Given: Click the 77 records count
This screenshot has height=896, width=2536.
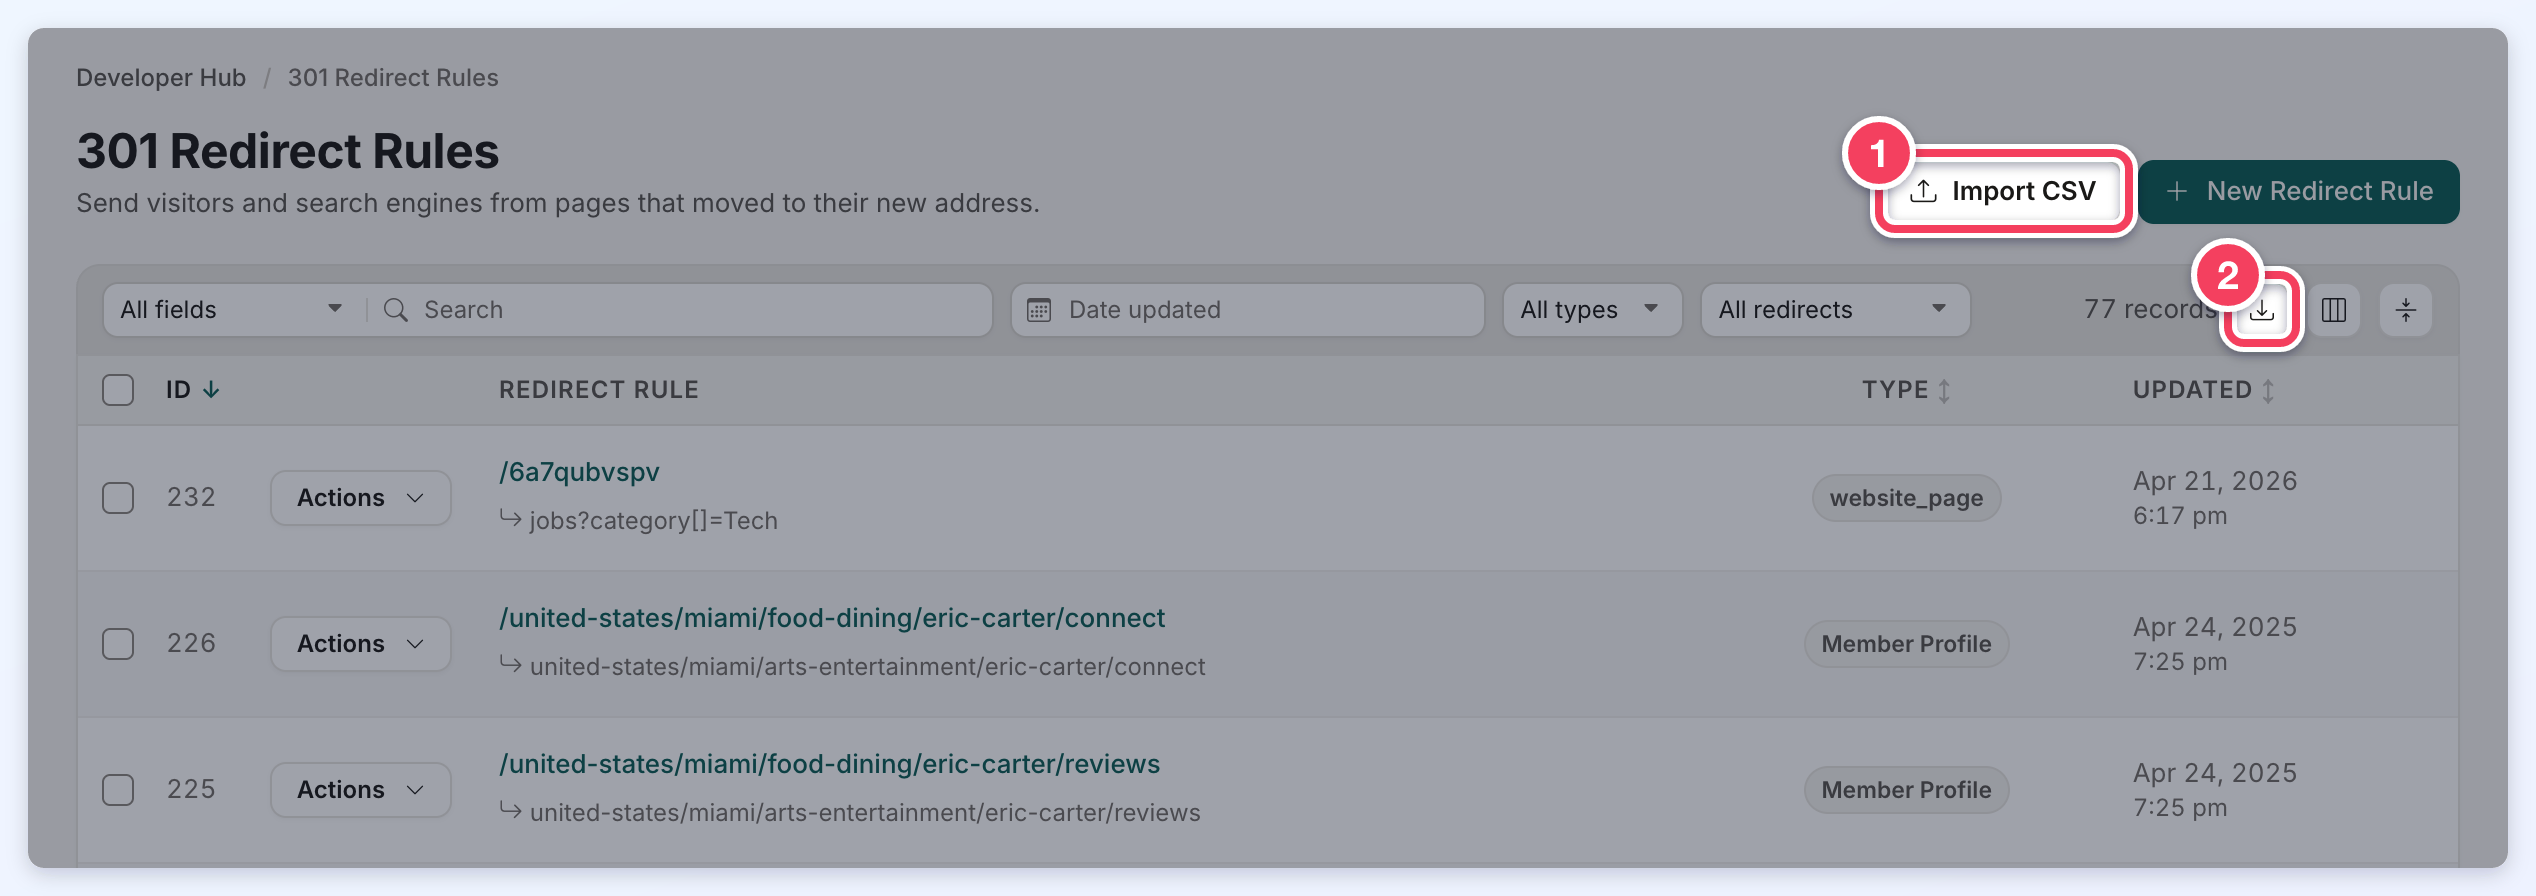Looking at the screenshot, I should coord(2150,309).
